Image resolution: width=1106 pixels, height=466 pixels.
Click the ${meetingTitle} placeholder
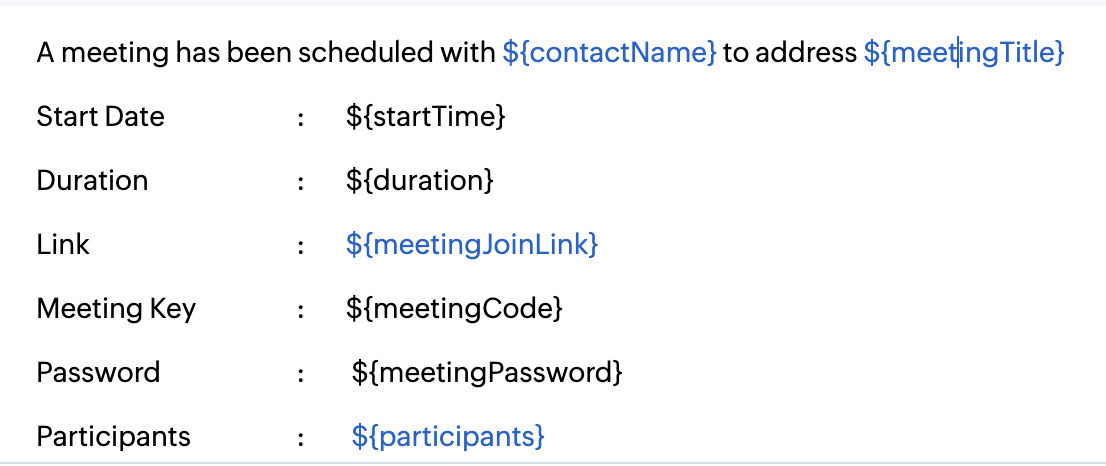tap(964, 53)
